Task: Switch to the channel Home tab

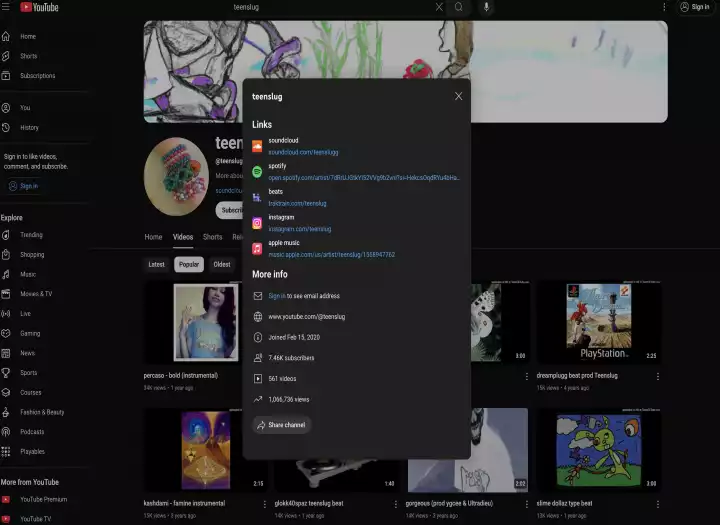Action: pos(153,237)
